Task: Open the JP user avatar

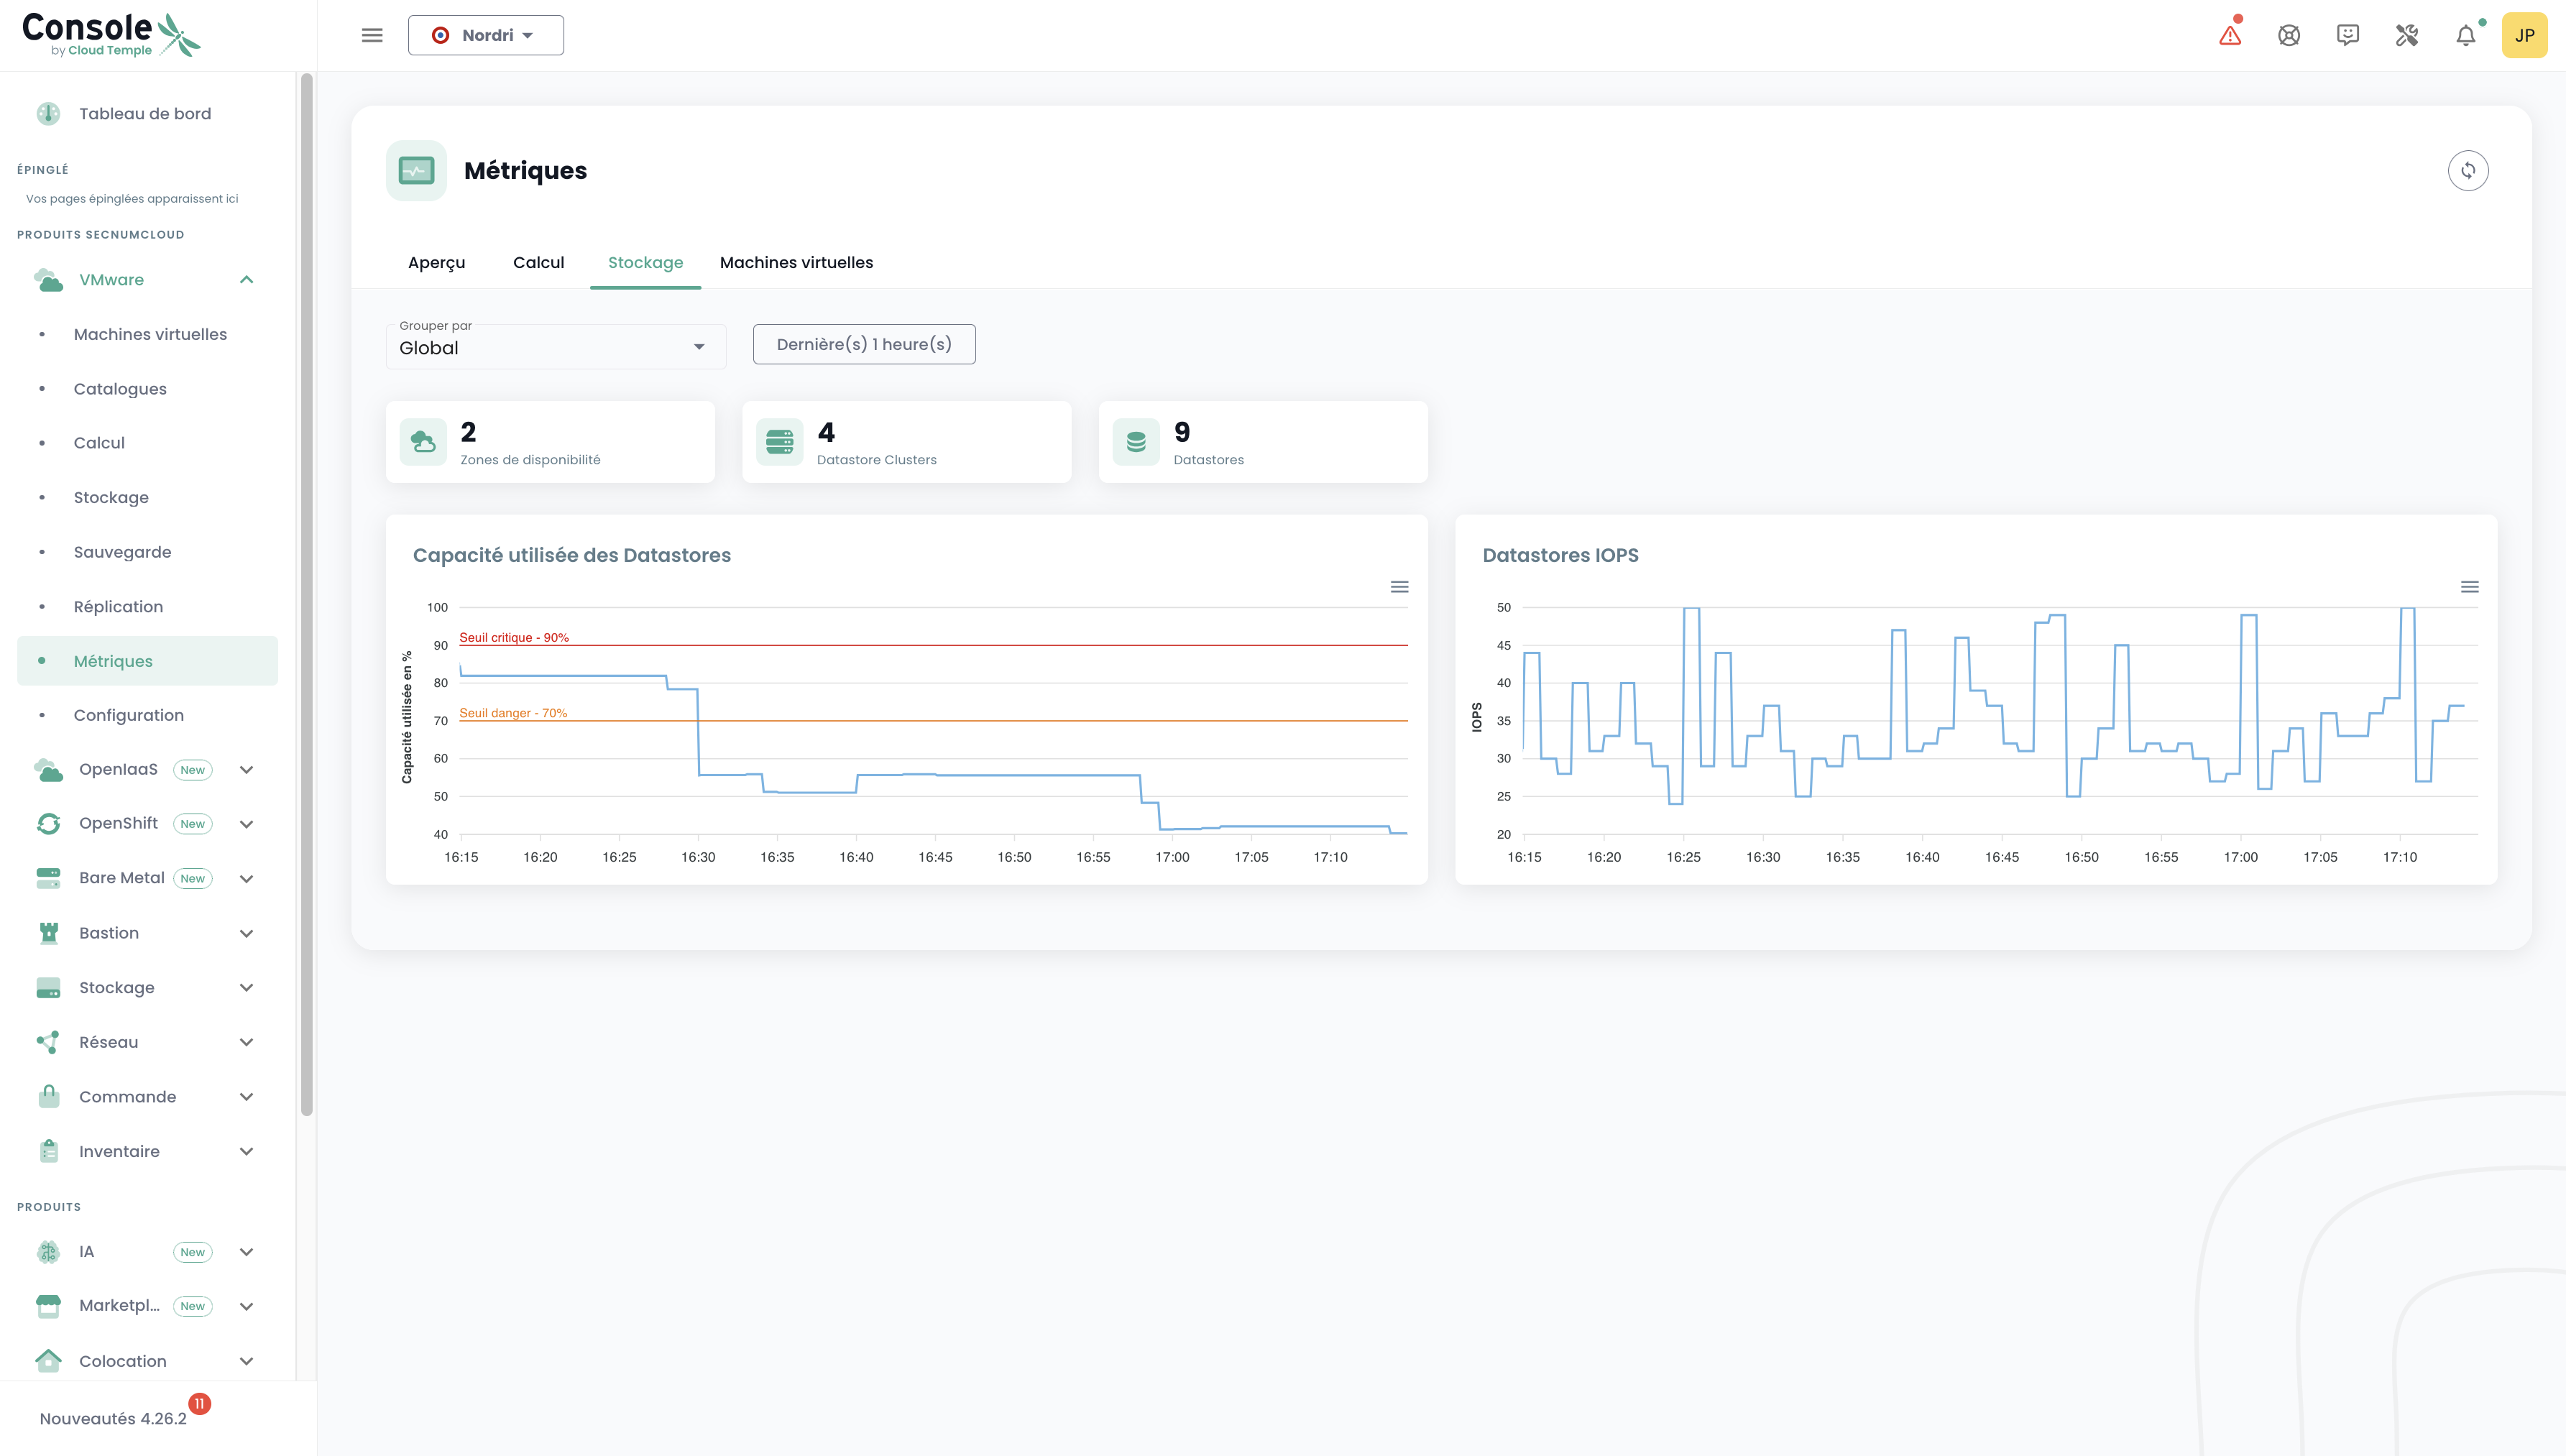Action: click(2523, 36)
